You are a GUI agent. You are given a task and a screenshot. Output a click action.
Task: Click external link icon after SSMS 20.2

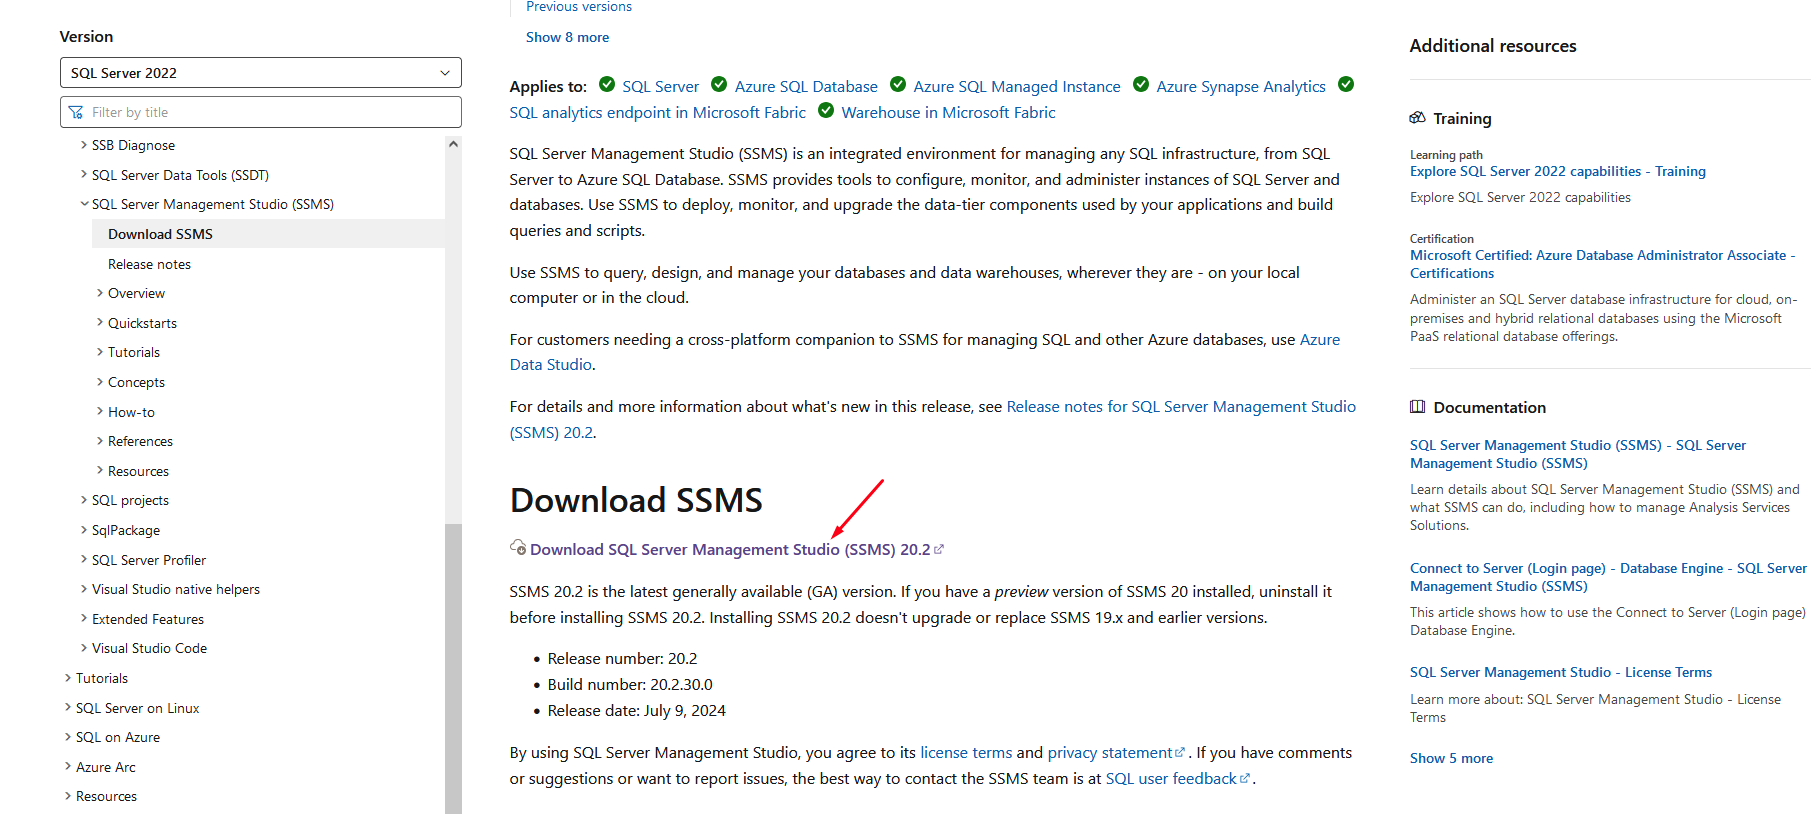[x=939, y=549]
